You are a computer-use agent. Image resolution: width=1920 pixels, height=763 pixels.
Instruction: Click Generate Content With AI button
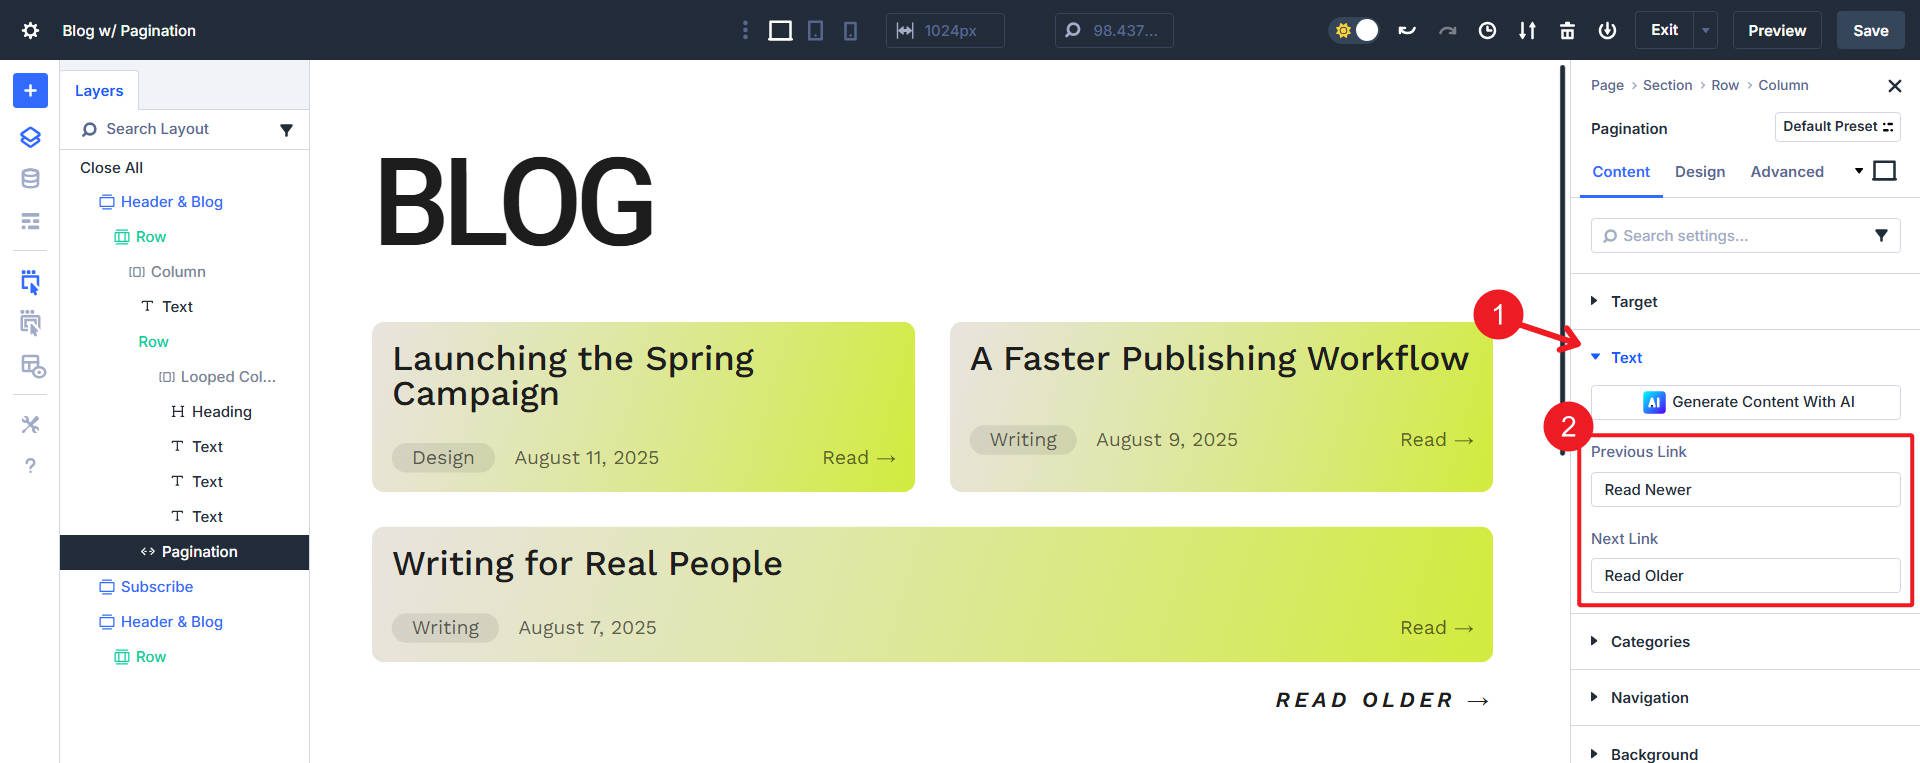1746,402
